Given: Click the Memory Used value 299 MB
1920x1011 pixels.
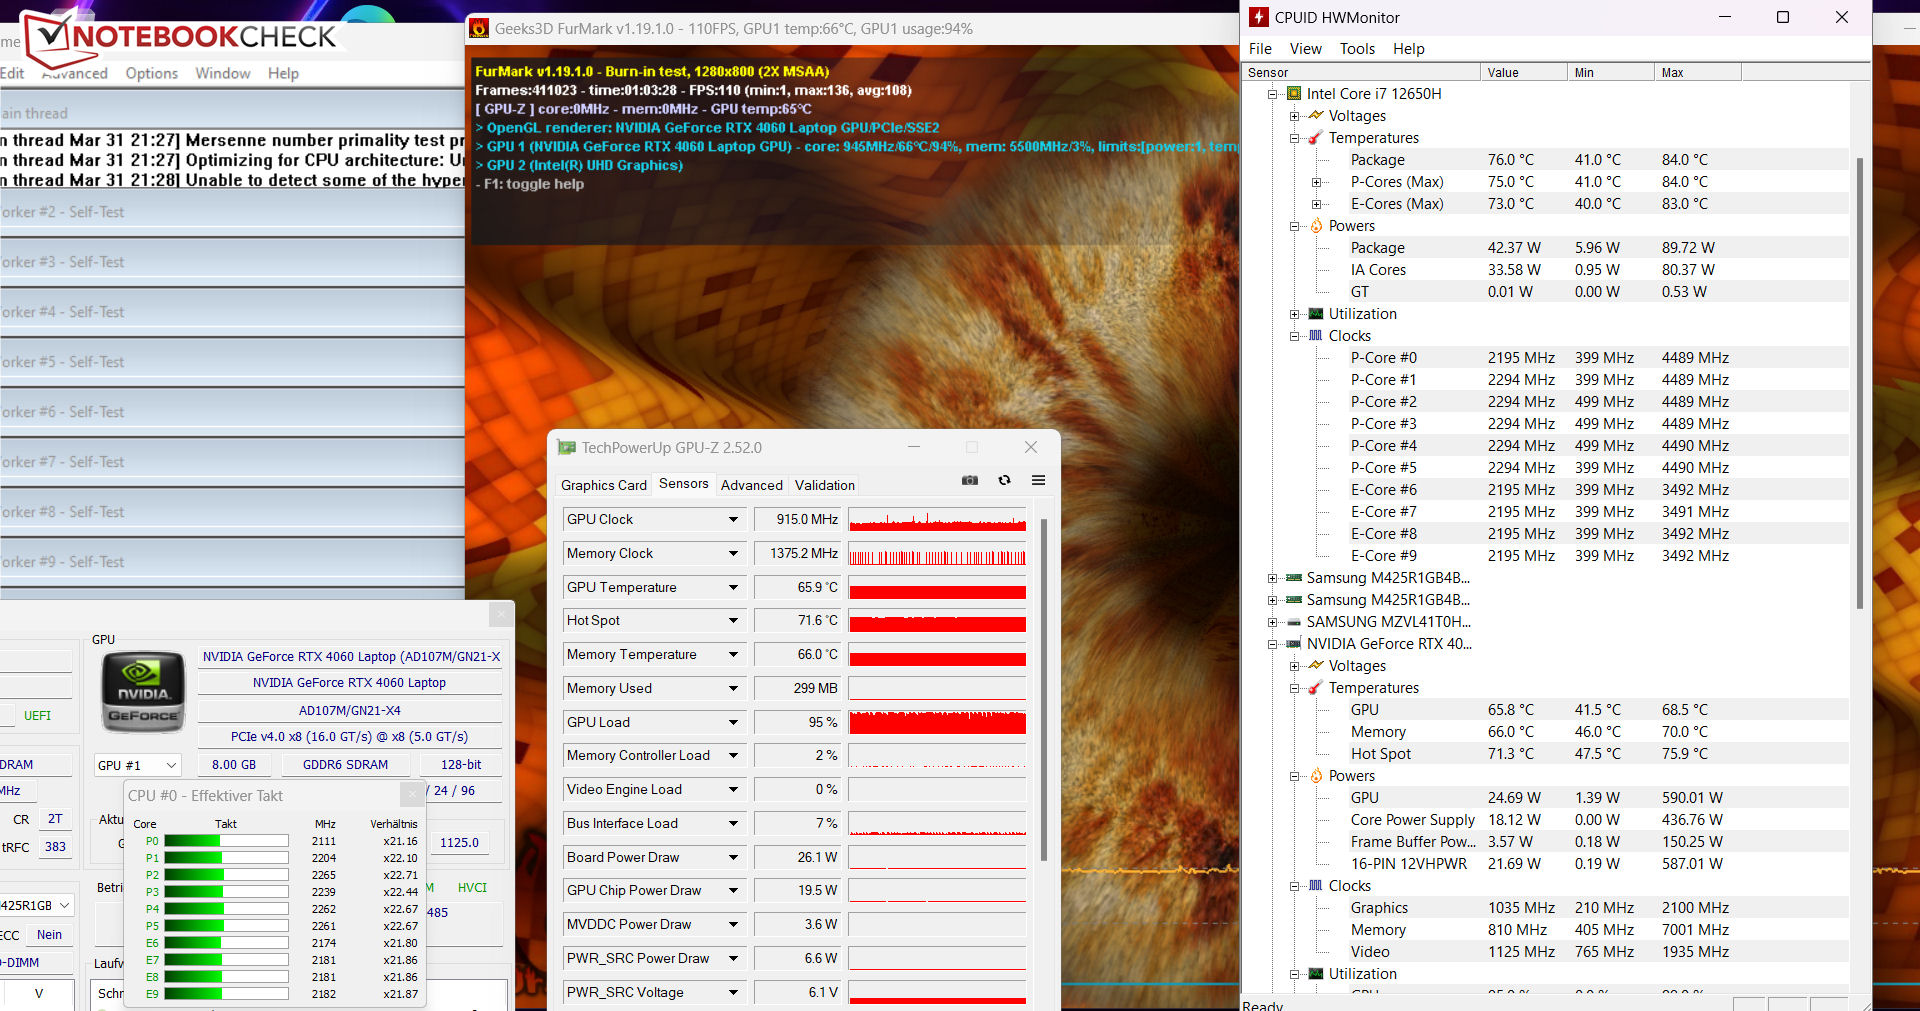Looking at the screenshot, I should [x=797, y=689].
